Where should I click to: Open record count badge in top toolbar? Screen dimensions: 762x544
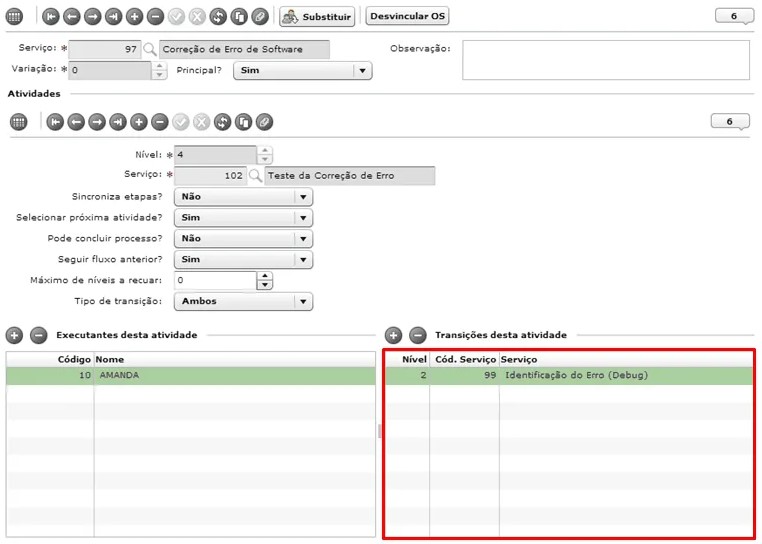(x=734, y=17)
